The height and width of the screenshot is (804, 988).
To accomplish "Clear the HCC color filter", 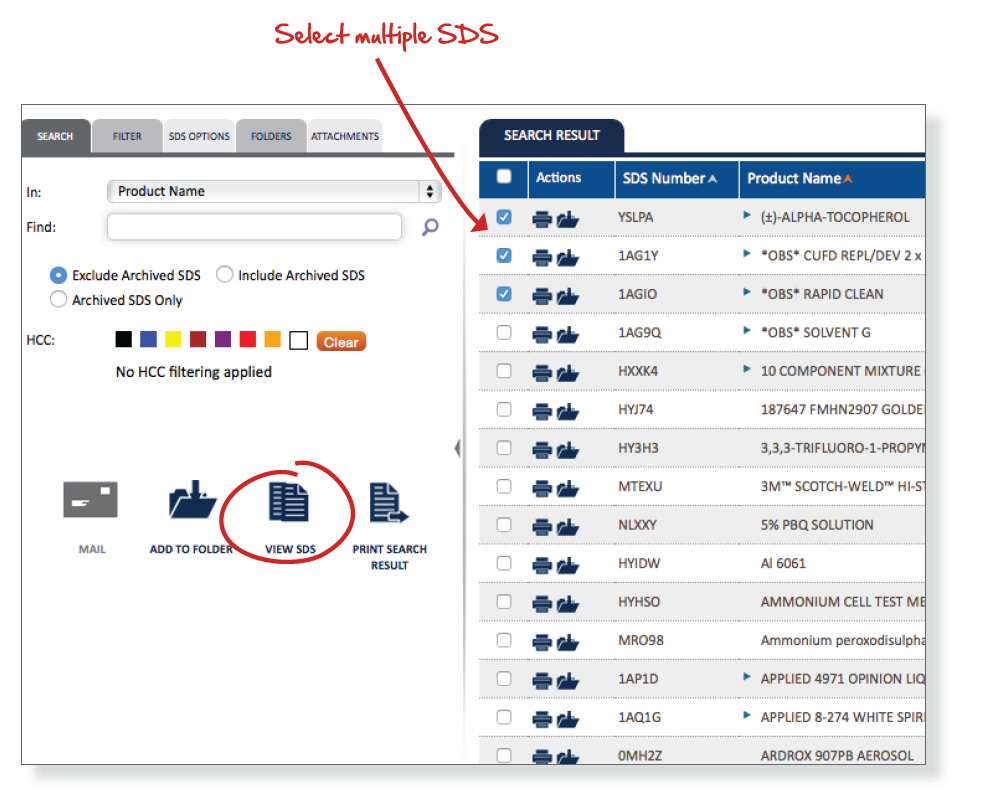I will pos(341,342).
